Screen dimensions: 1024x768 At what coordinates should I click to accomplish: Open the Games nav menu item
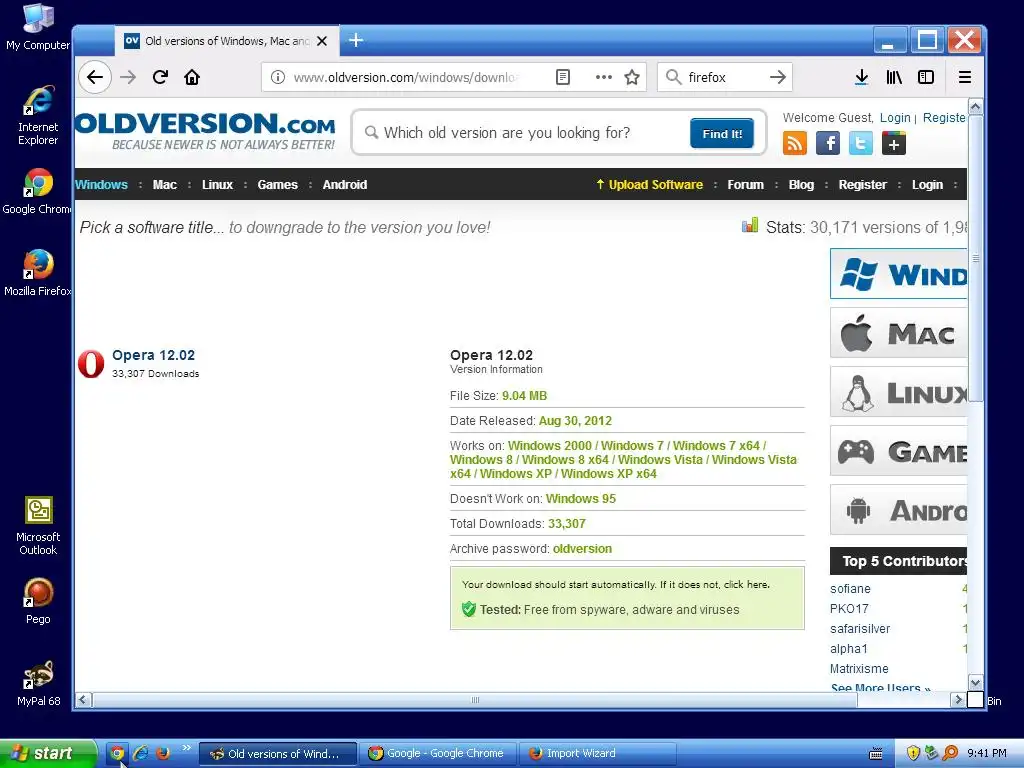(278, 185)
